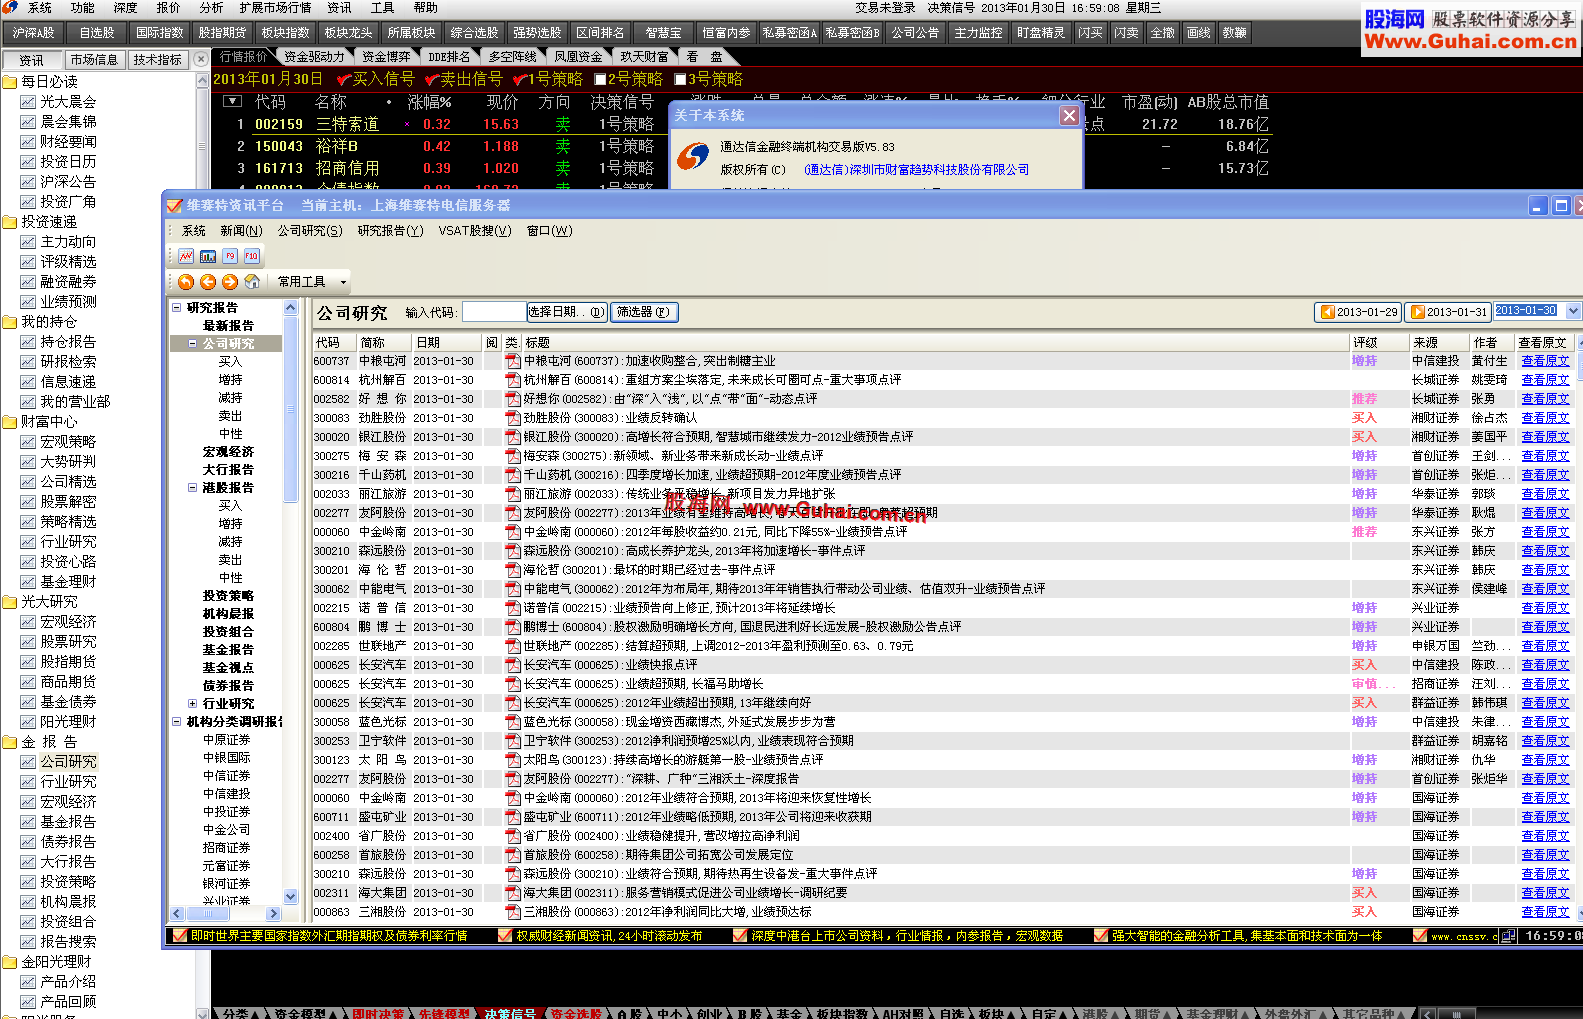1583x1019 pixels.
Task: Select 投资策略 in research tree
Action: coord(228,596)
